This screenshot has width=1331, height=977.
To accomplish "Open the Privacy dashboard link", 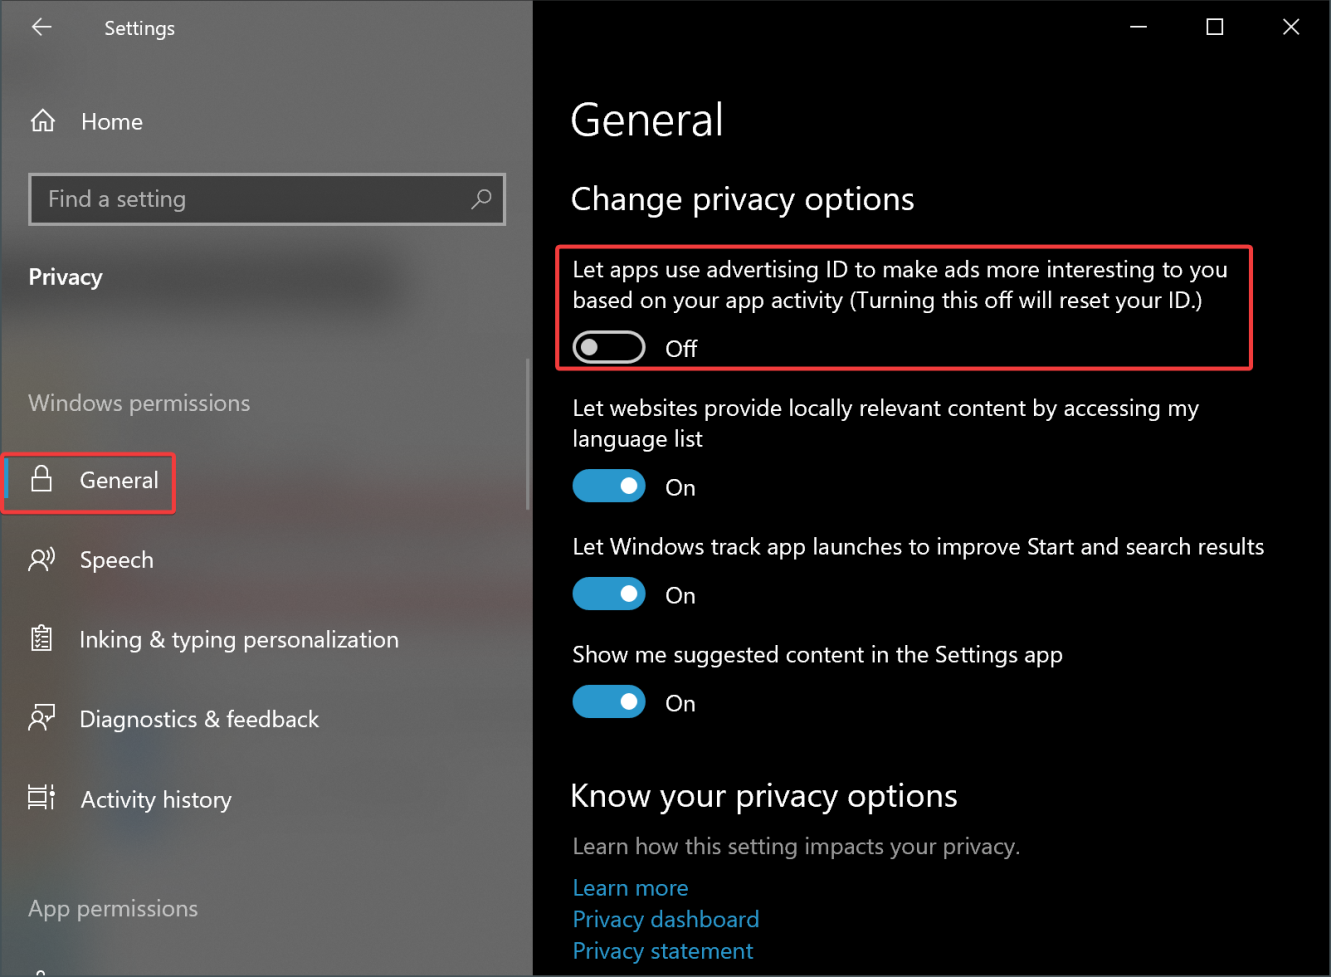I will click(x=665, y=919).
